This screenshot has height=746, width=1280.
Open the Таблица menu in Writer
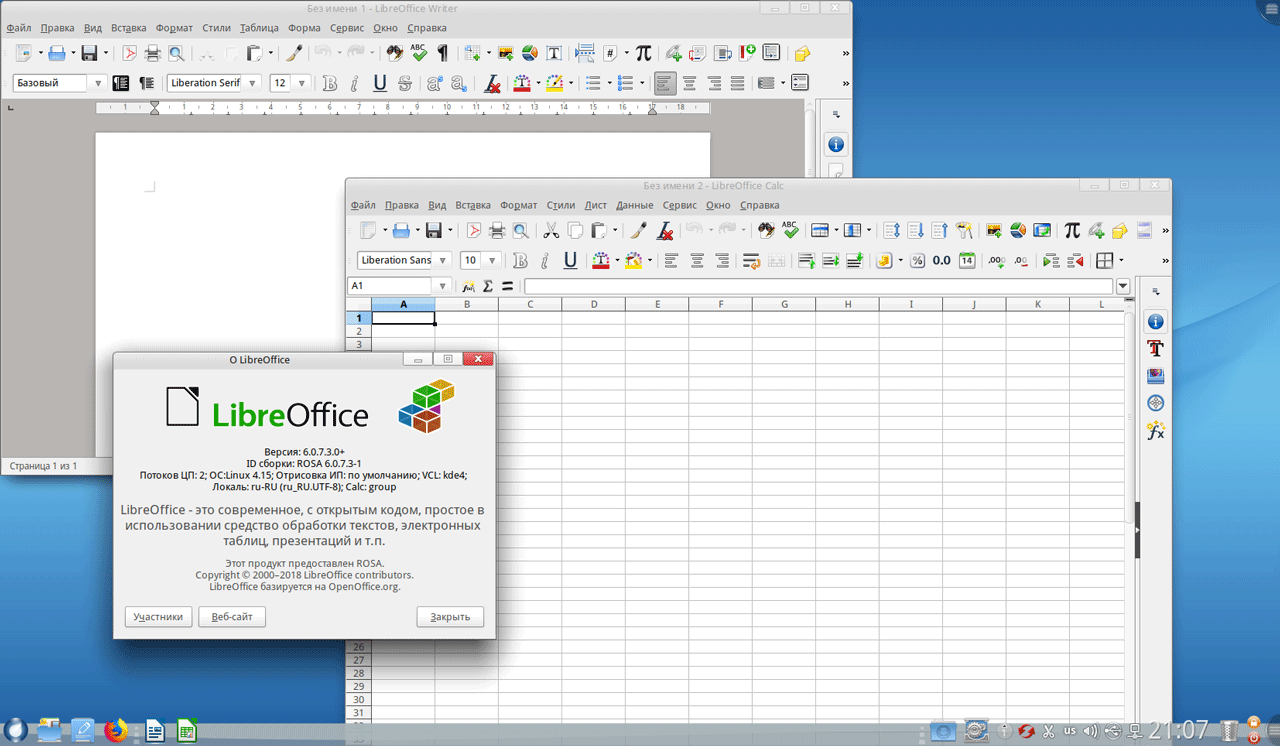pos(259,28)
